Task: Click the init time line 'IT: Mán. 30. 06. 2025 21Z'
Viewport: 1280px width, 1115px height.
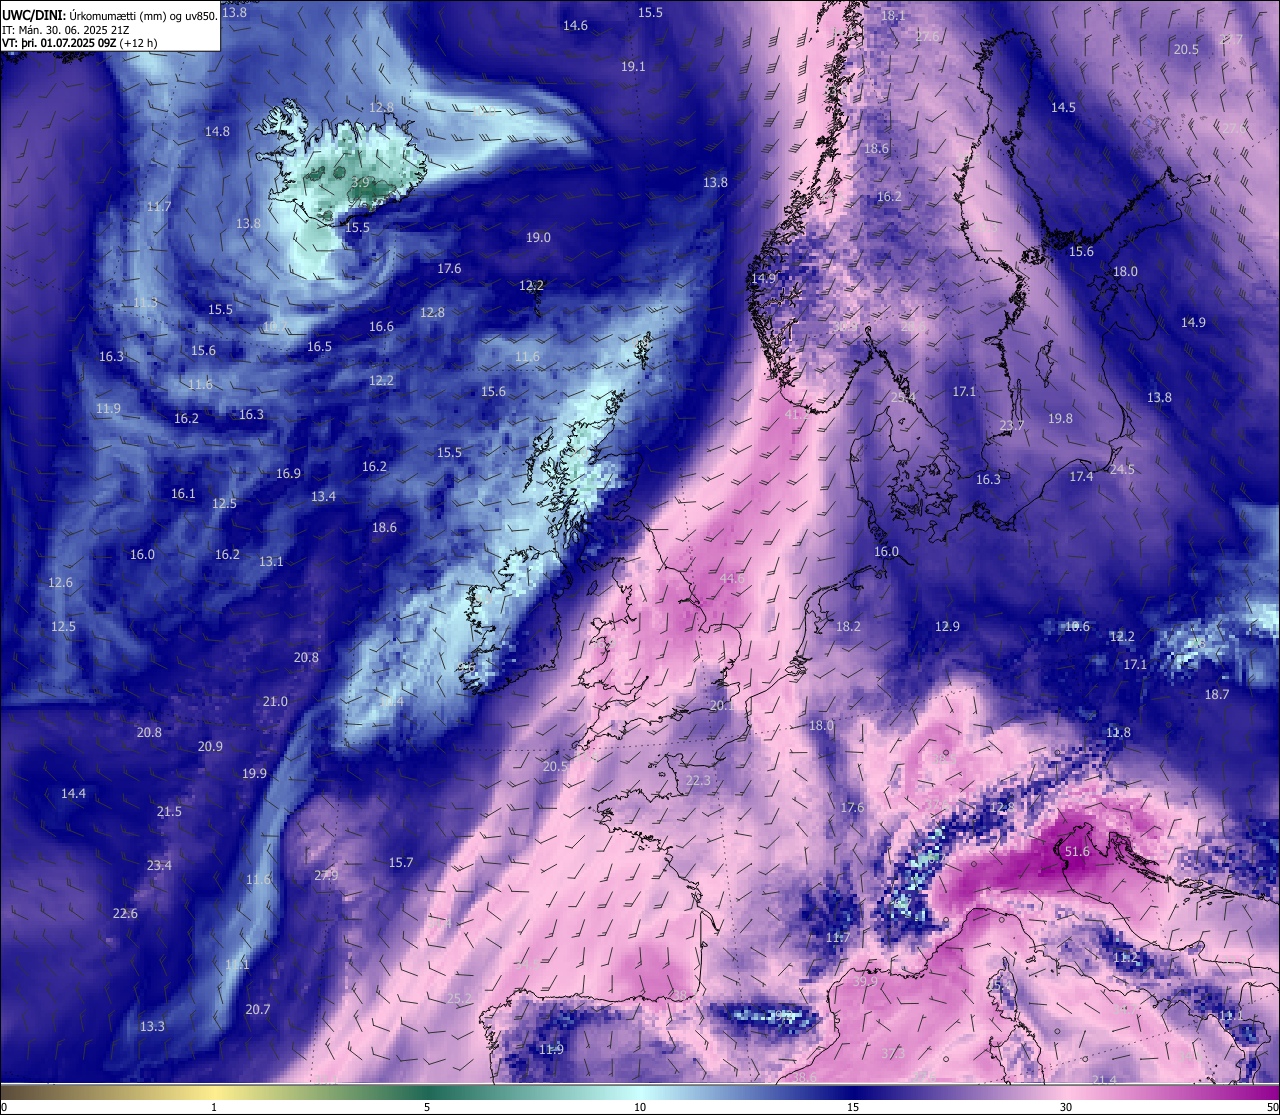Action: tap(65, 30)
